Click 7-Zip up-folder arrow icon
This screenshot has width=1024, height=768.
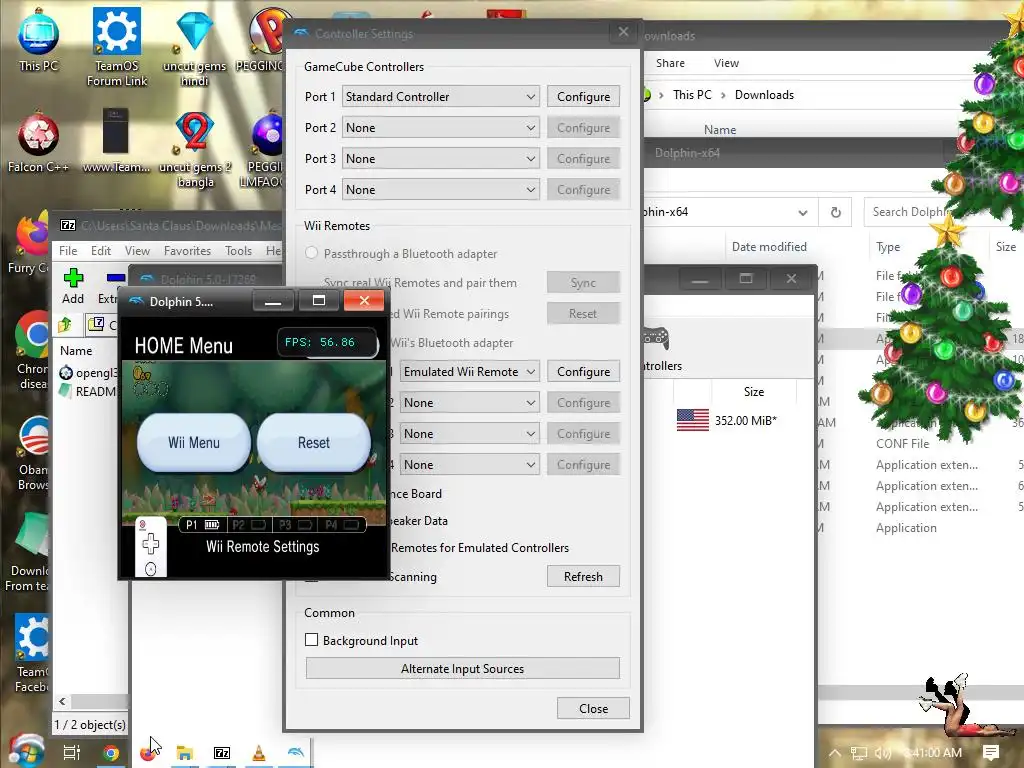tap(65, 324)
